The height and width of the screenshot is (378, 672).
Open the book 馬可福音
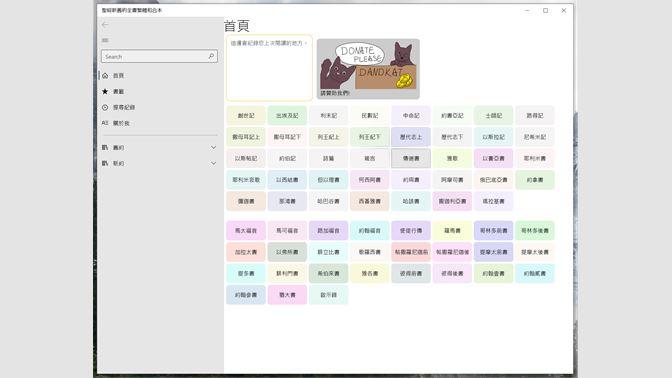click(x=287, y=231)
